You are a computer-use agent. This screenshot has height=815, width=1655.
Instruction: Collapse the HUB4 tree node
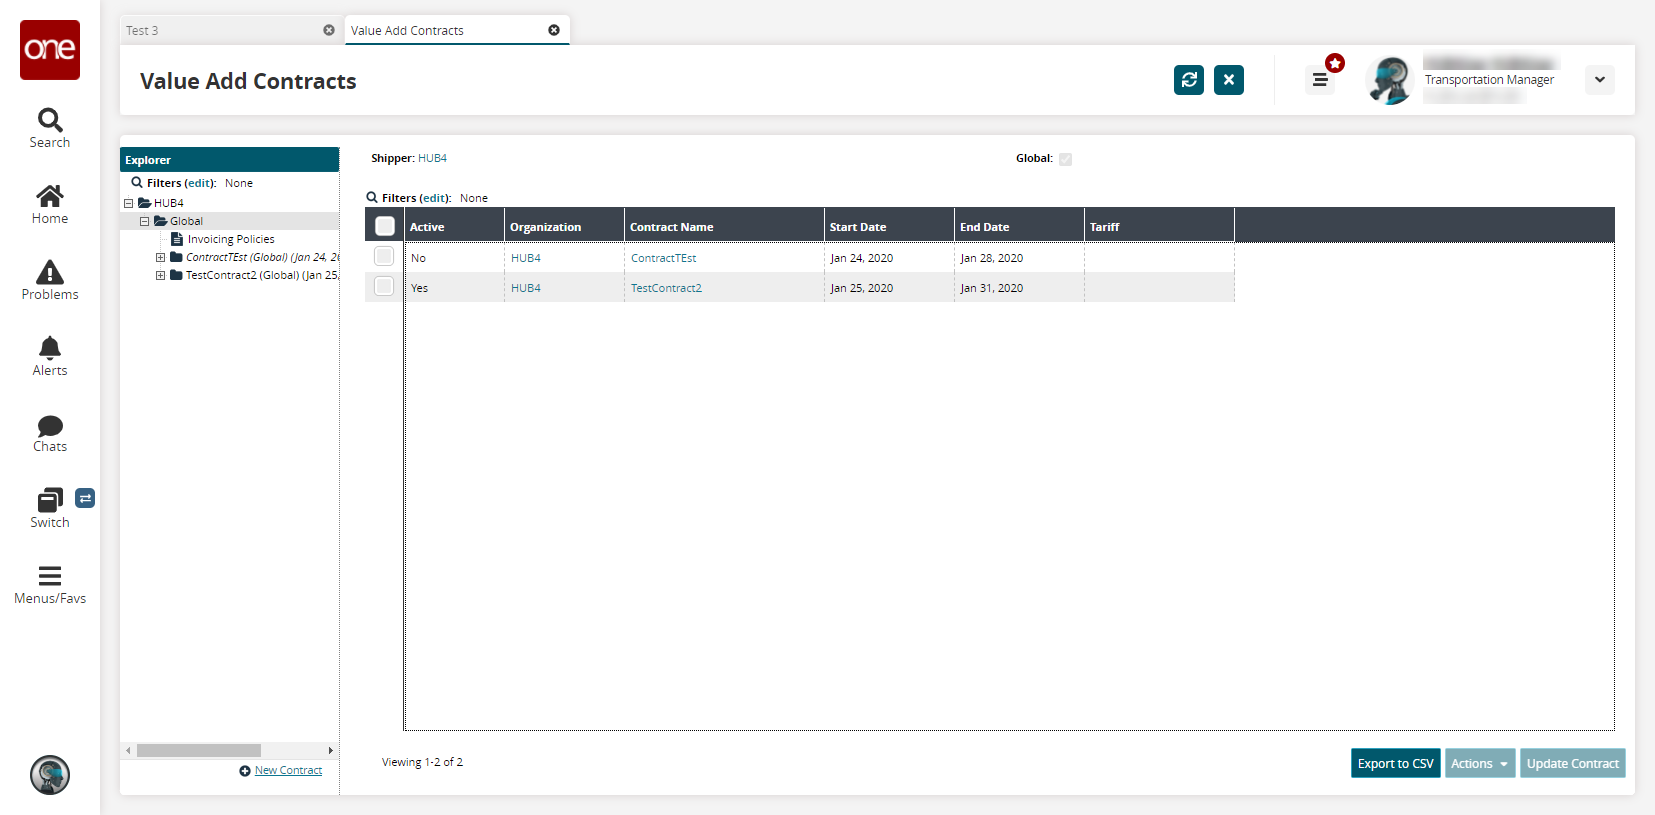pyautogui.click(x=128, y=203)
